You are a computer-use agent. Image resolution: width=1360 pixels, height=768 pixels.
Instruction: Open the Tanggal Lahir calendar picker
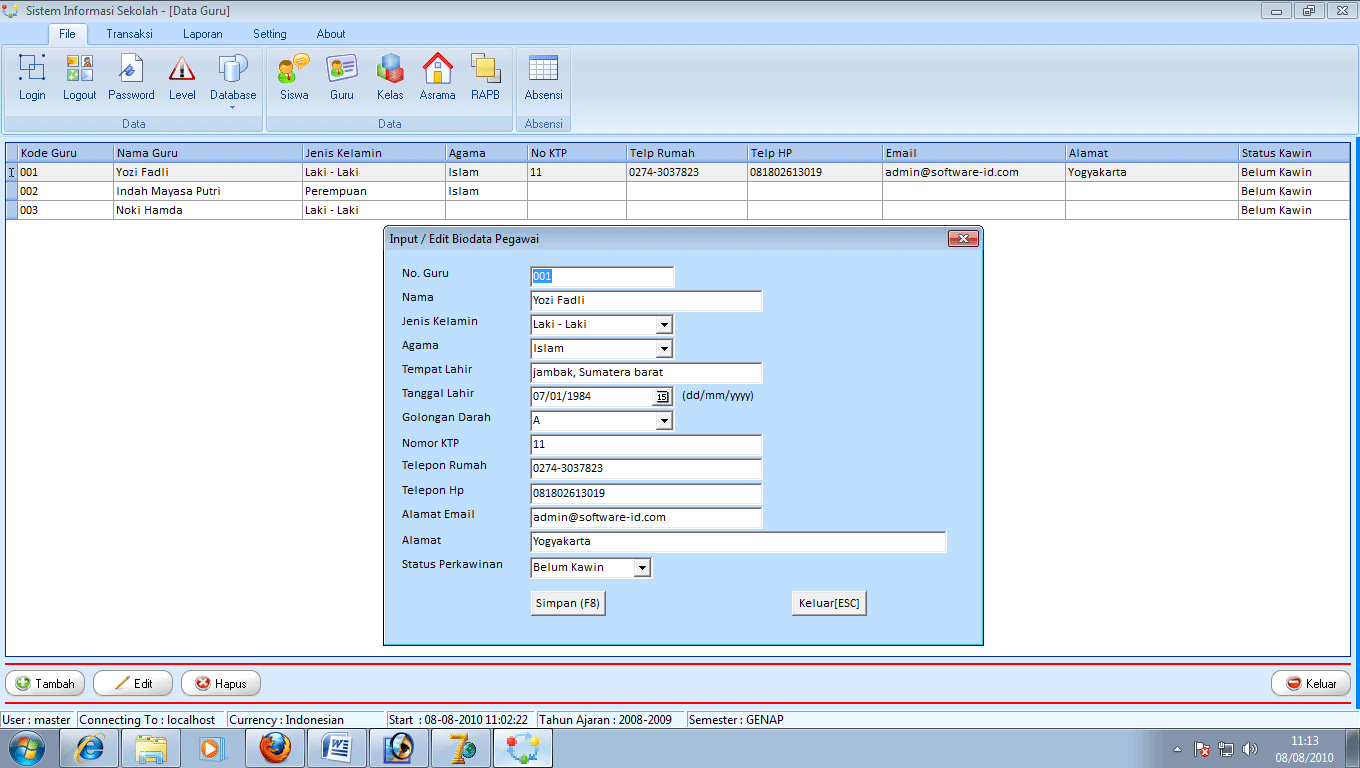click(x=663, y=397)
